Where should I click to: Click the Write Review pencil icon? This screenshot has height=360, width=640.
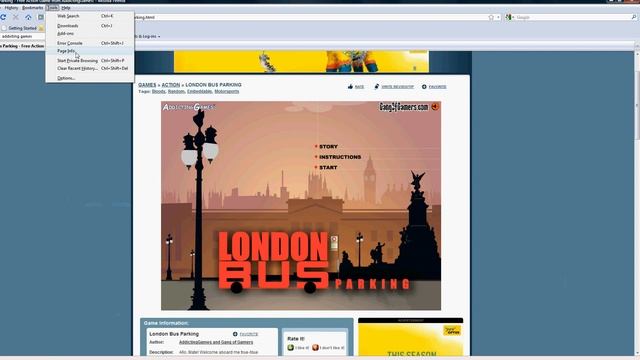pos(377,87)
